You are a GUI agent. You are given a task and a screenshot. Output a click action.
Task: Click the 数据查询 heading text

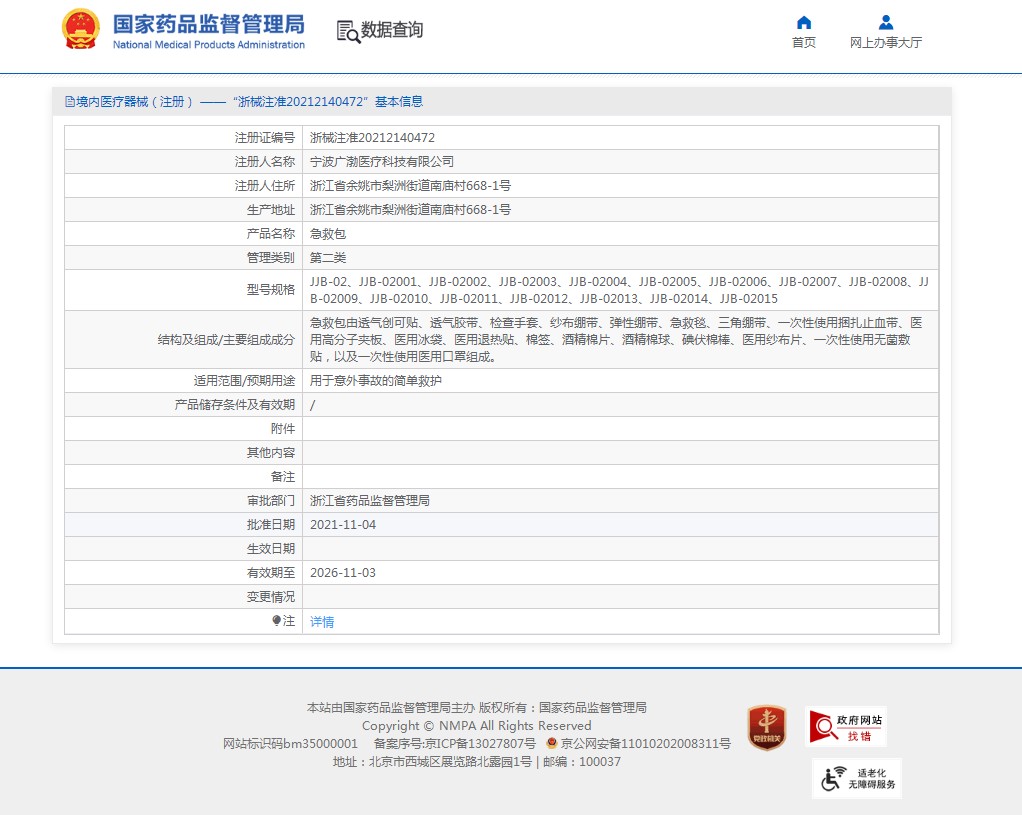[x=392, y=30]
